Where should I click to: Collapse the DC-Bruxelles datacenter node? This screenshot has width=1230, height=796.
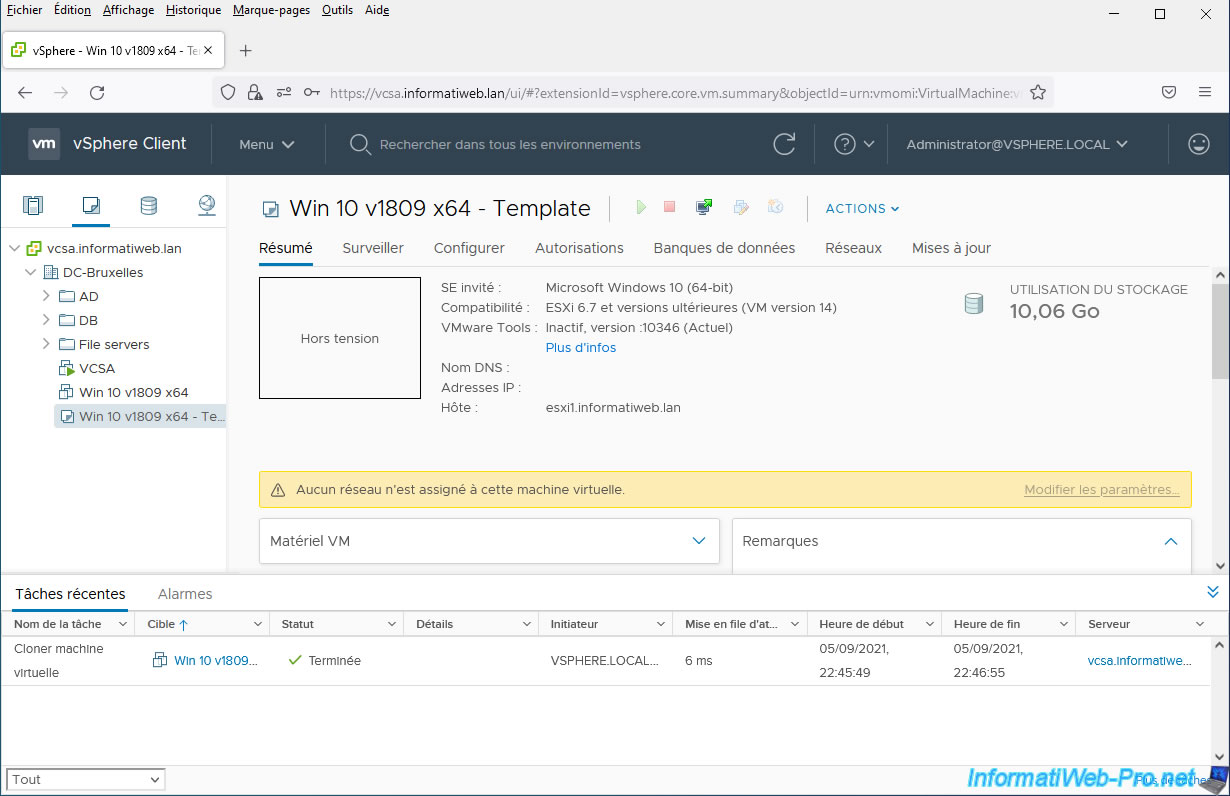click(x=30, y=272)
